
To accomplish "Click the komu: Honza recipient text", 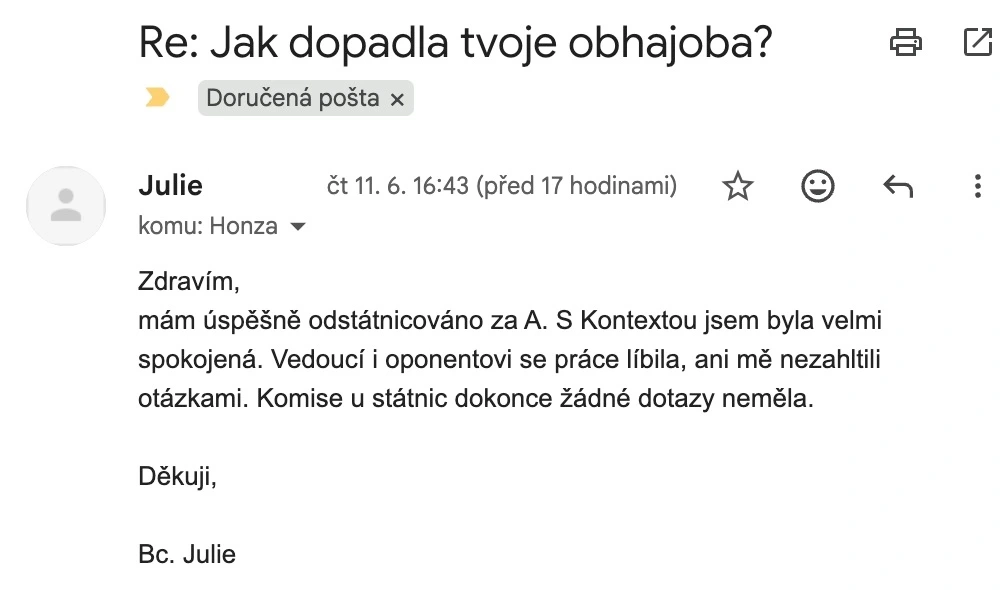I will pos(208,226).
